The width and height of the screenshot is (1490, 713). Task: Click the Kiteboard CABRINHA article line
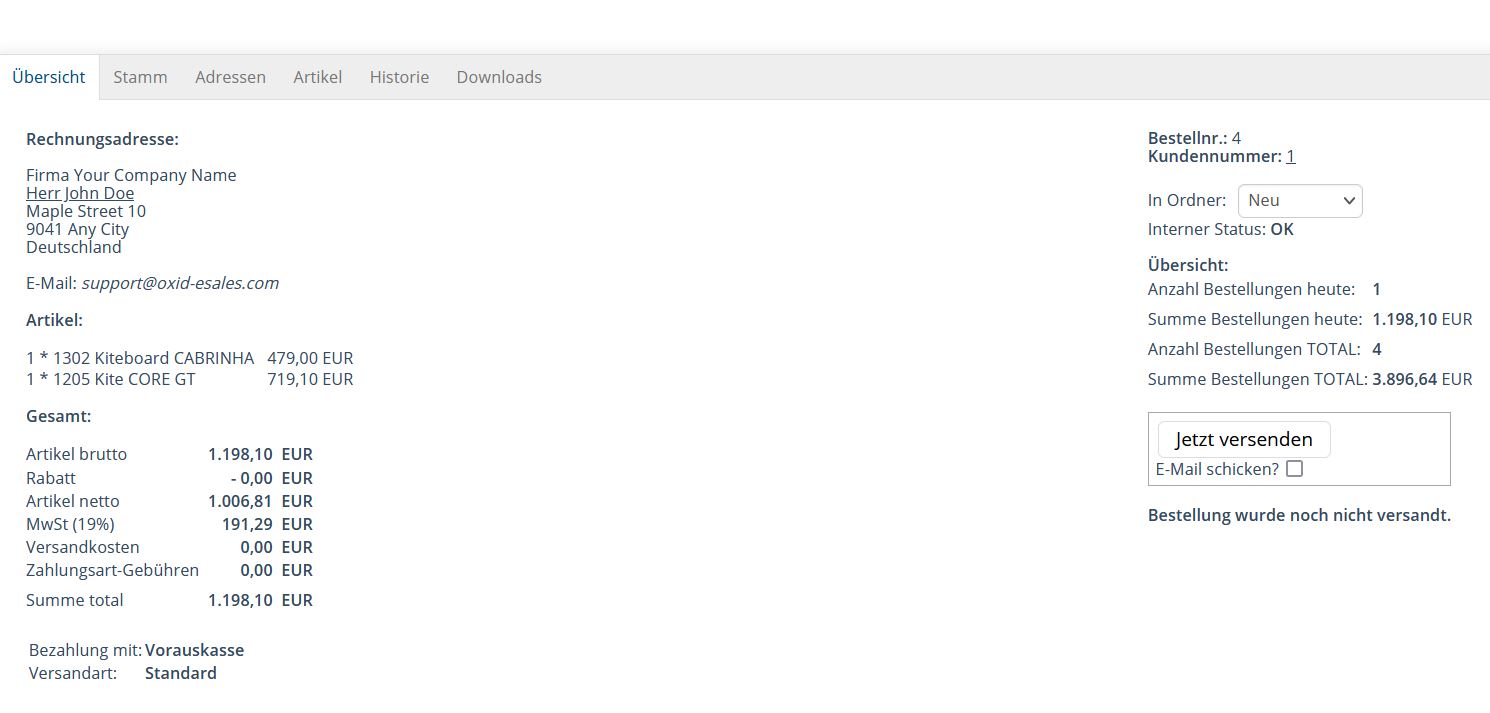pyautogui.click(x=140, y=358)
